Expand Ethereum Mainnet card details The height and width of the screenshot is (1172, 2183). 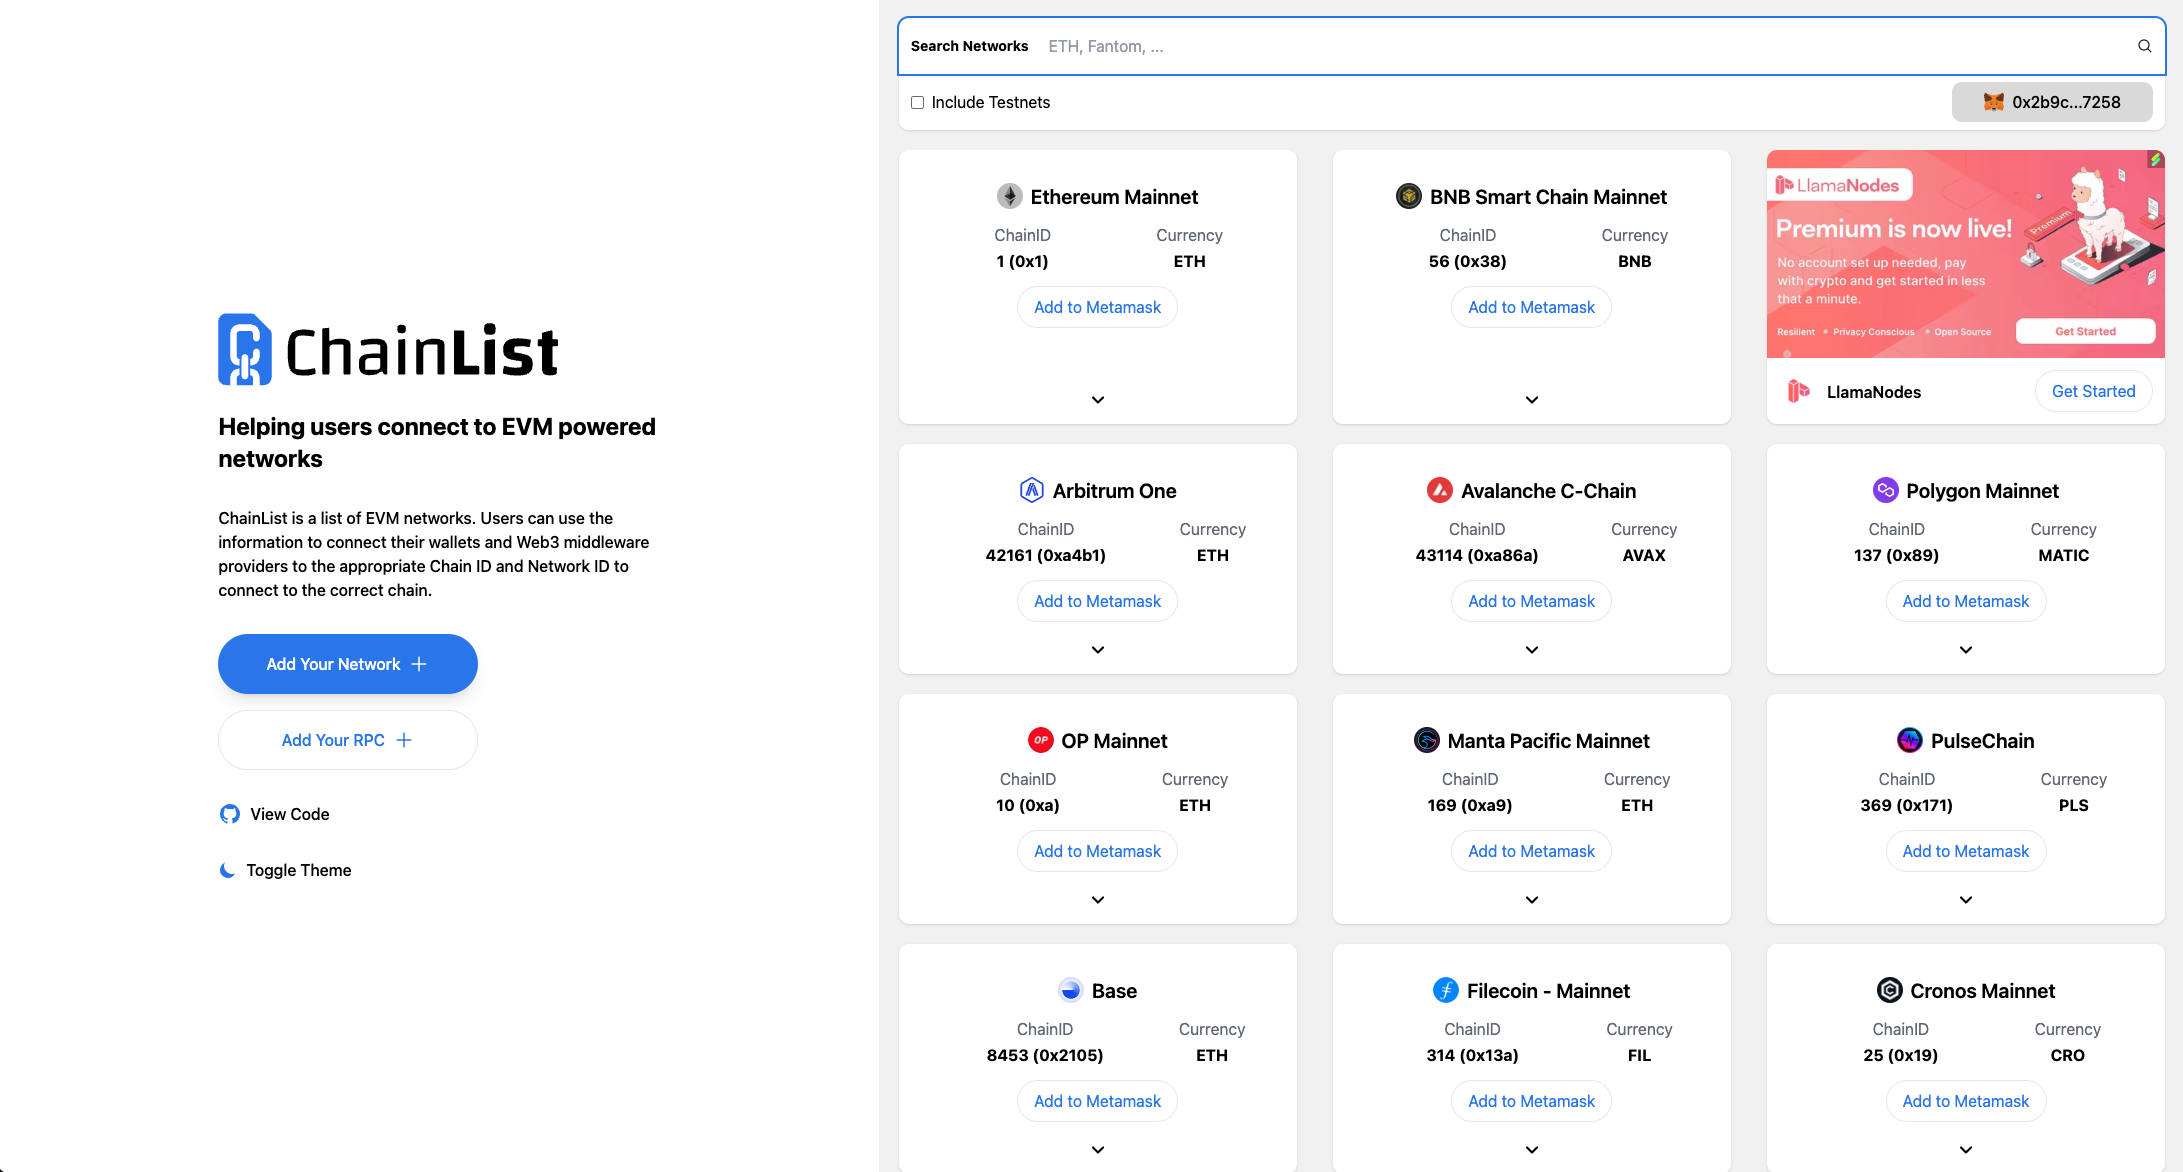pyautogui.click(x=1097, y=400)
